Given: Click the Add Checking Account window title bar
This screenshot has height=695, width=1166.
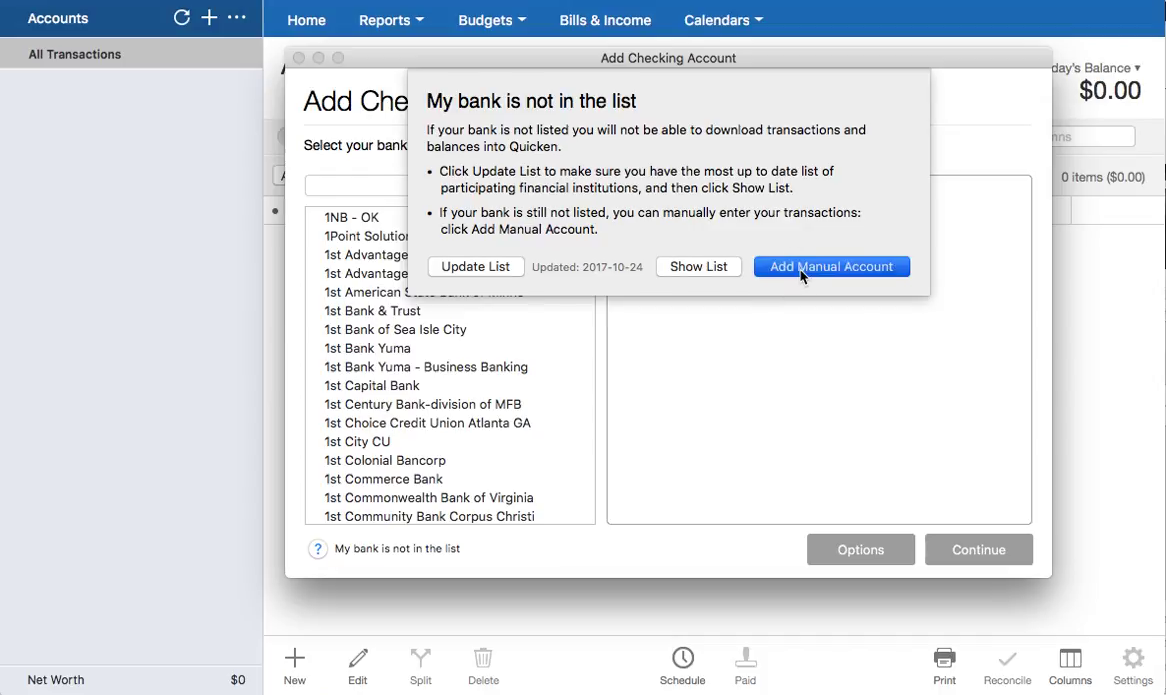Looking at the screenshot, I should pyautogui.click(x=668, y=58).
